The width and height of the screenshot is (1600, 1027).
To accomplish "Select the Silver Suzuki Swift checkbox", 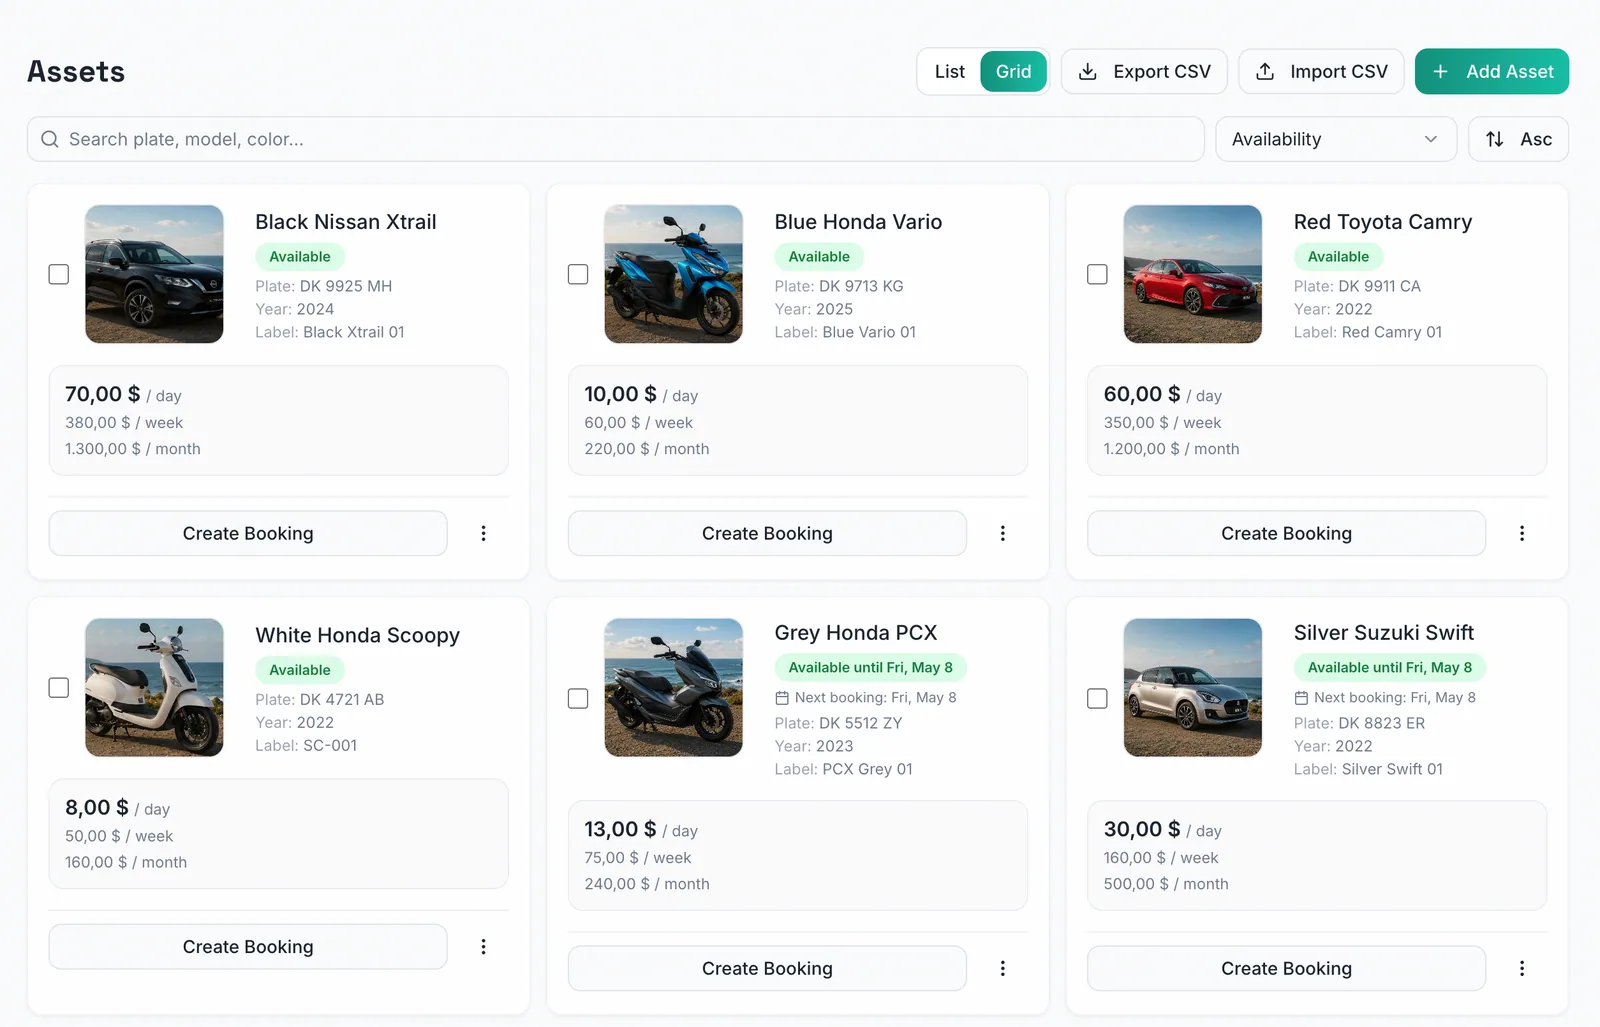I will [x=1097, y=698].
